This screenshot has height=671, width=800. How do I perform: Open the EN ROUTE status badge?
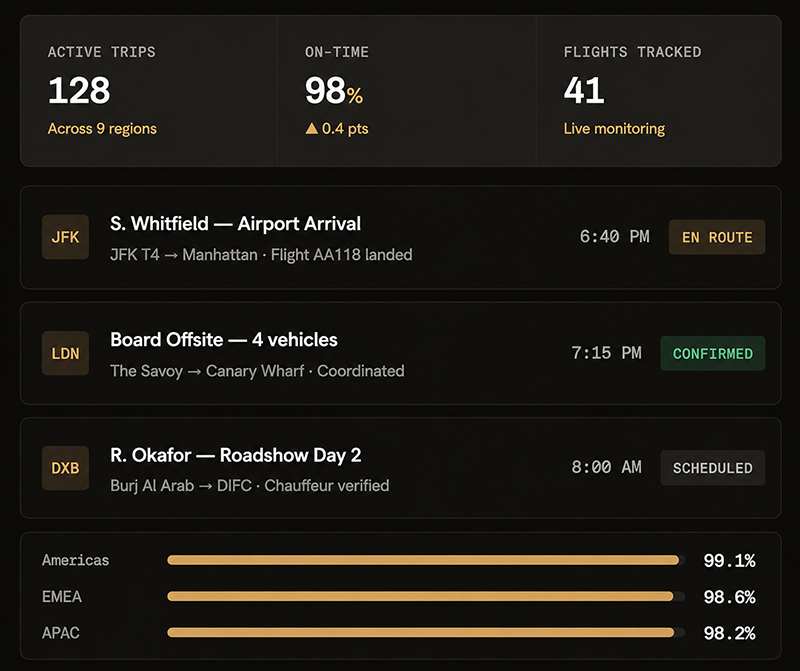[x=717, y=237]
